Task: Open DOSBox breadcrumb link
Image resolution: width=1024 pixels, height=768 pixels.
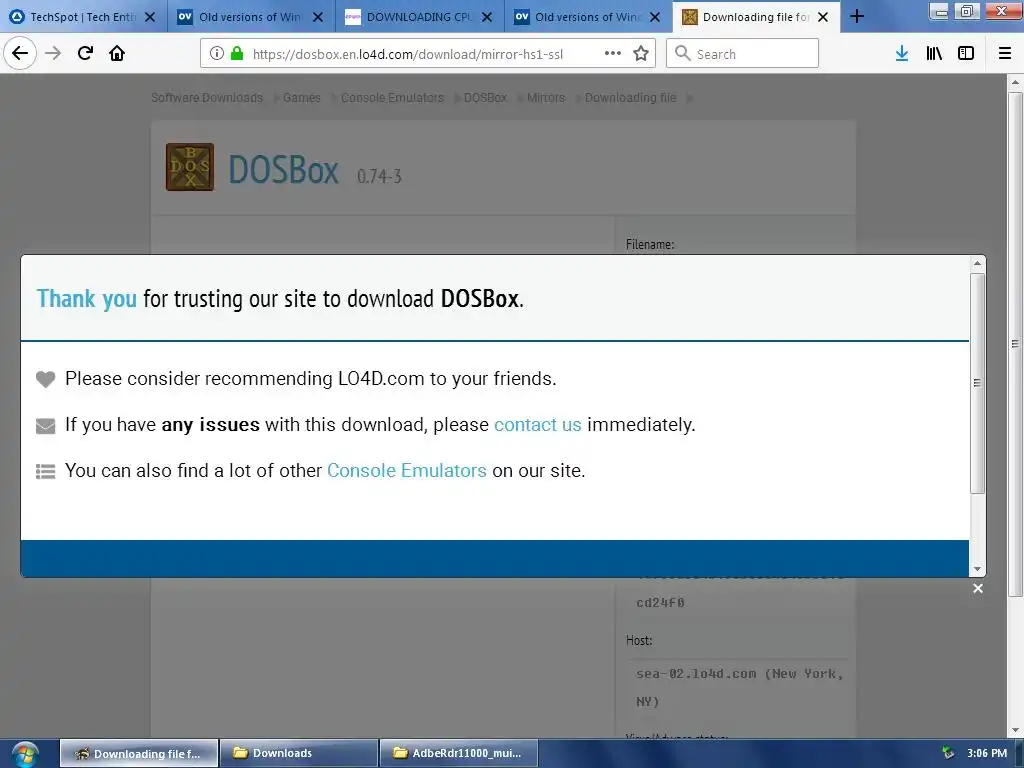Action: pos(485,97)
